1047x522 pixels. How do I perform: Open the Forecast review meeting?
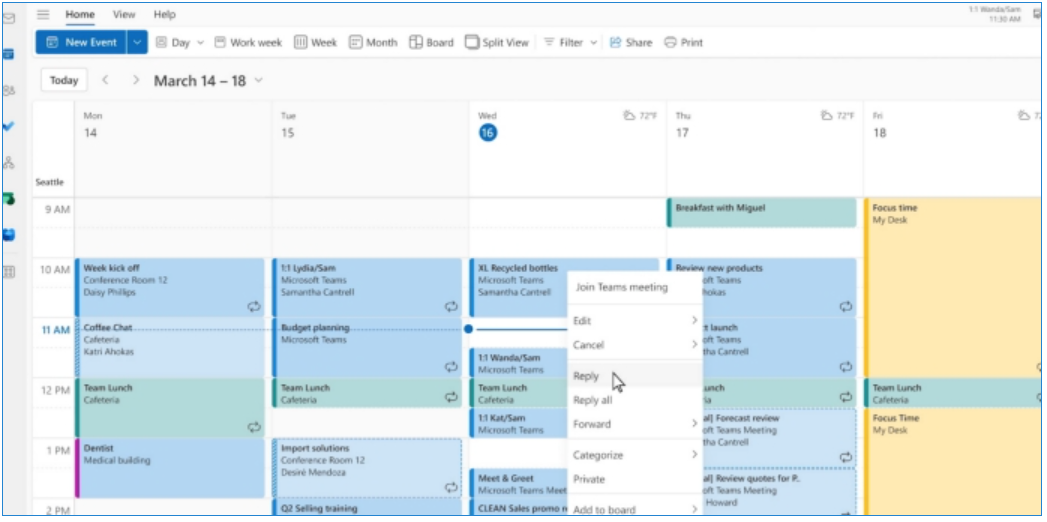tap(779, 438)
